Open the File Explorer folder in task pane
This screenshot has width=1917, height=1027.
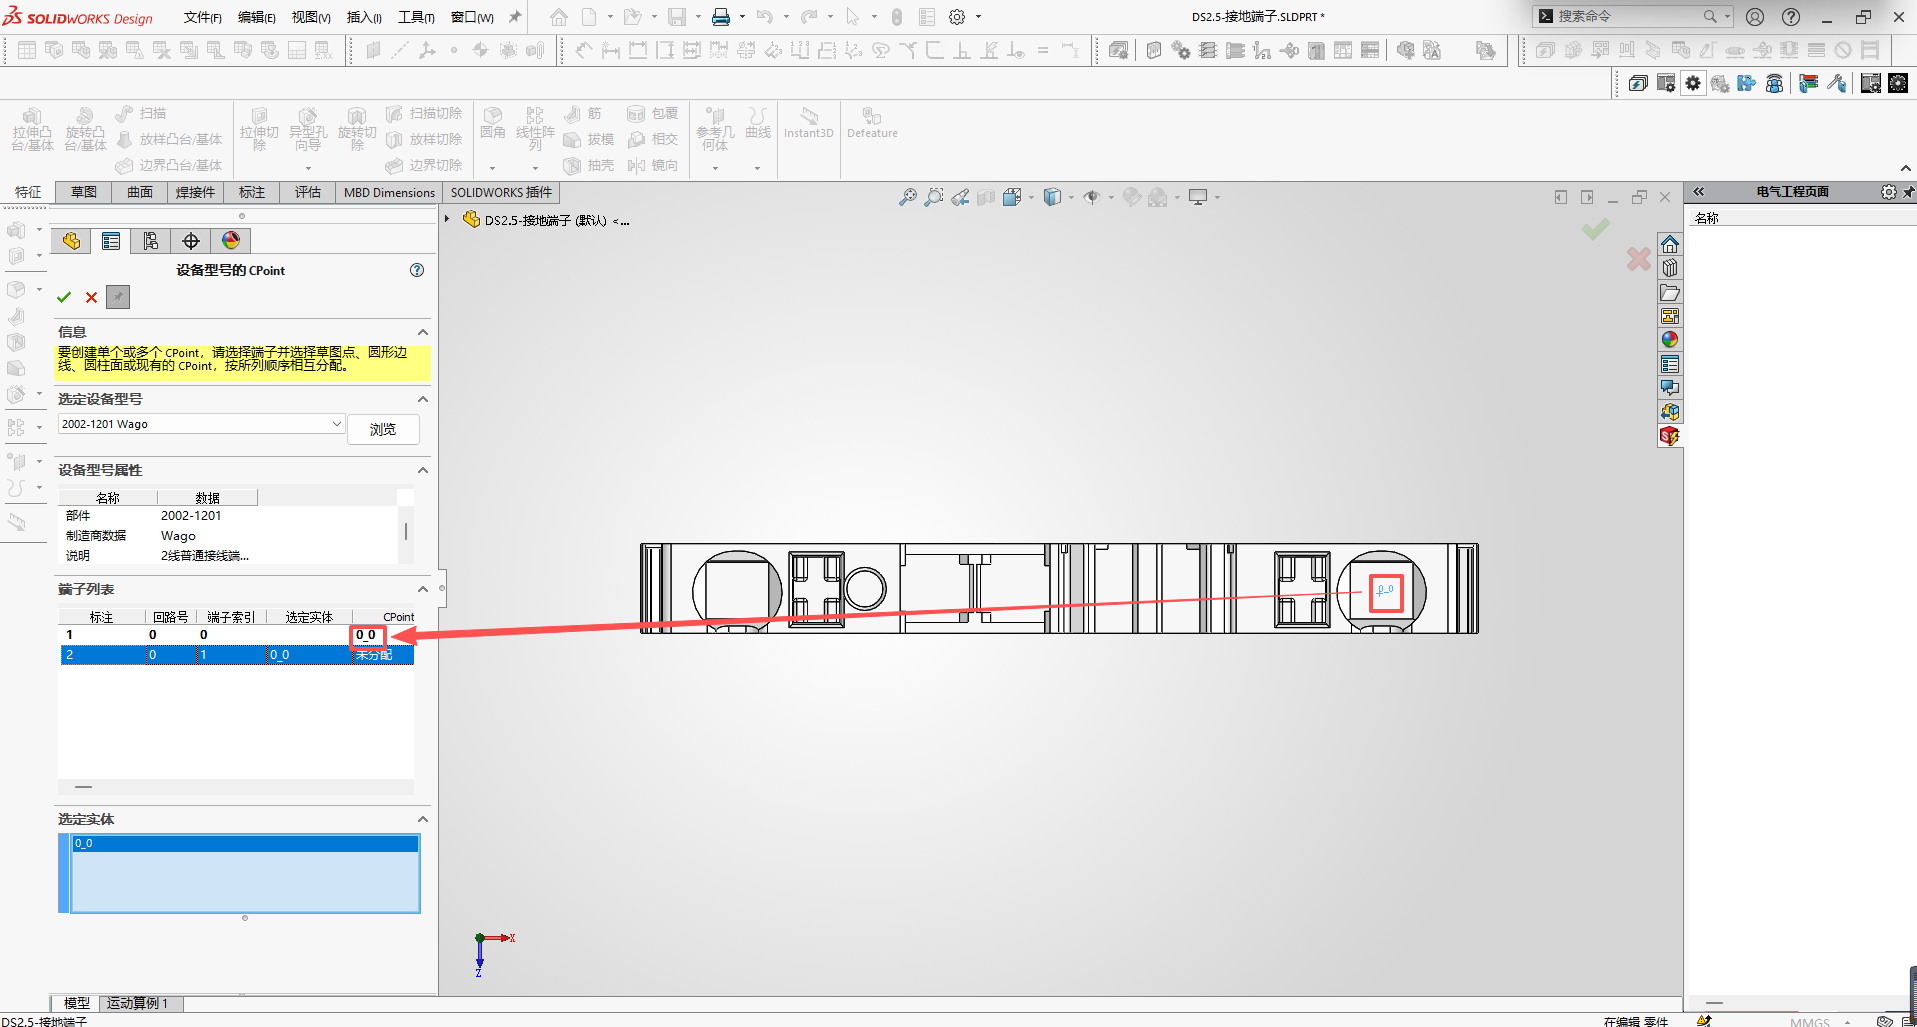point(1670,293)
